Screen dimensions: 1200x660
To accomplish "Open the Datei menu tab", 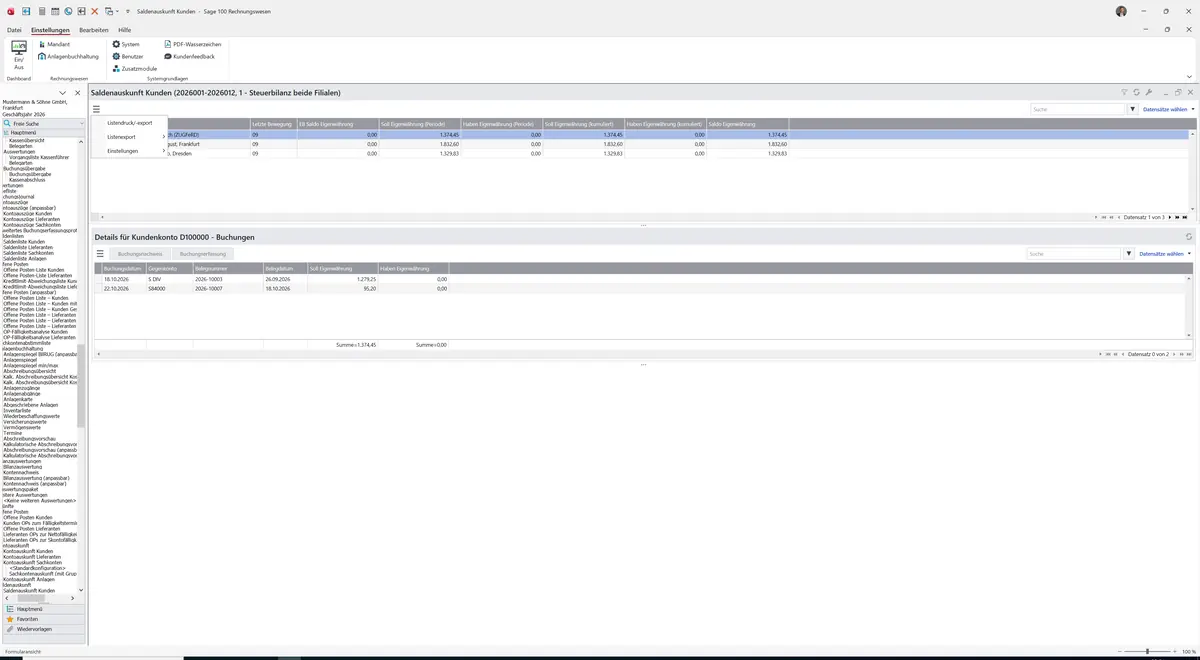I will [x=14, y=30].
